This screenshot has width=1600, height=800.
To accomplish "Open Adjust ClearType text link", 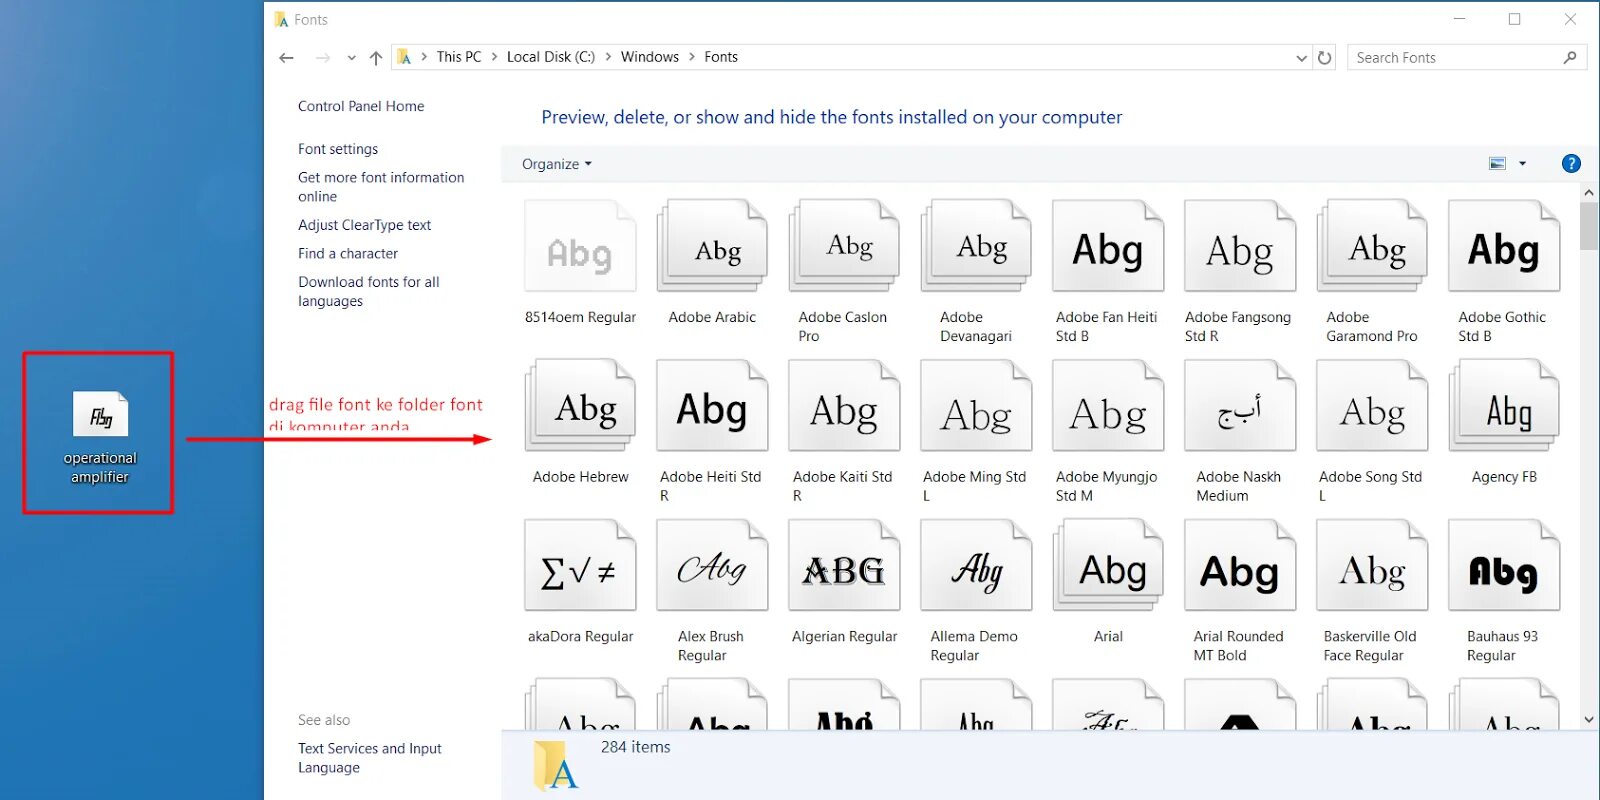I will [x=365, y=225].
